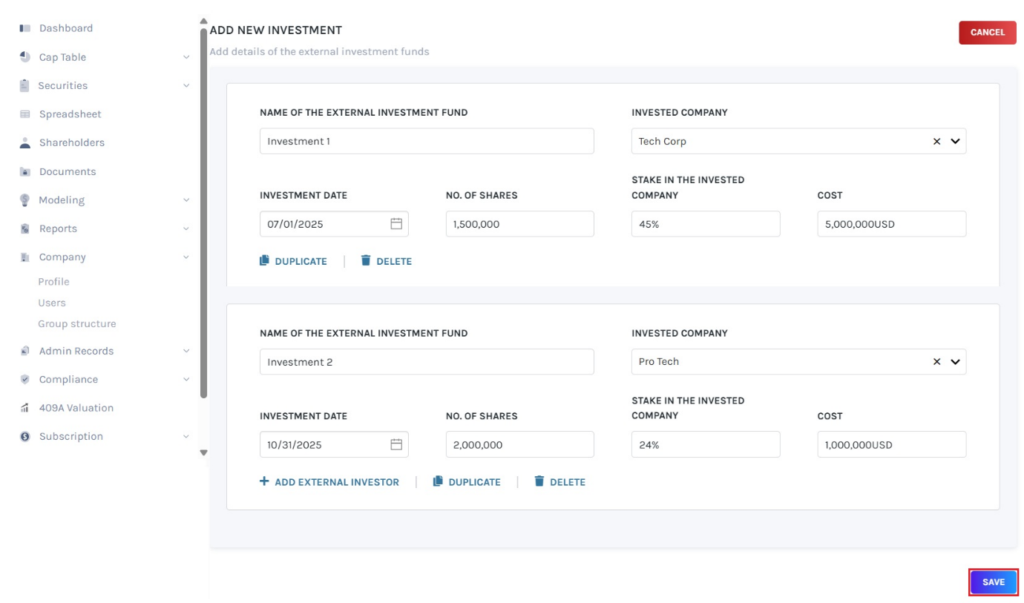Expand the Admin Records section
The width and height of the screenshot is (1024, 603).
click(x=186, y=350)
